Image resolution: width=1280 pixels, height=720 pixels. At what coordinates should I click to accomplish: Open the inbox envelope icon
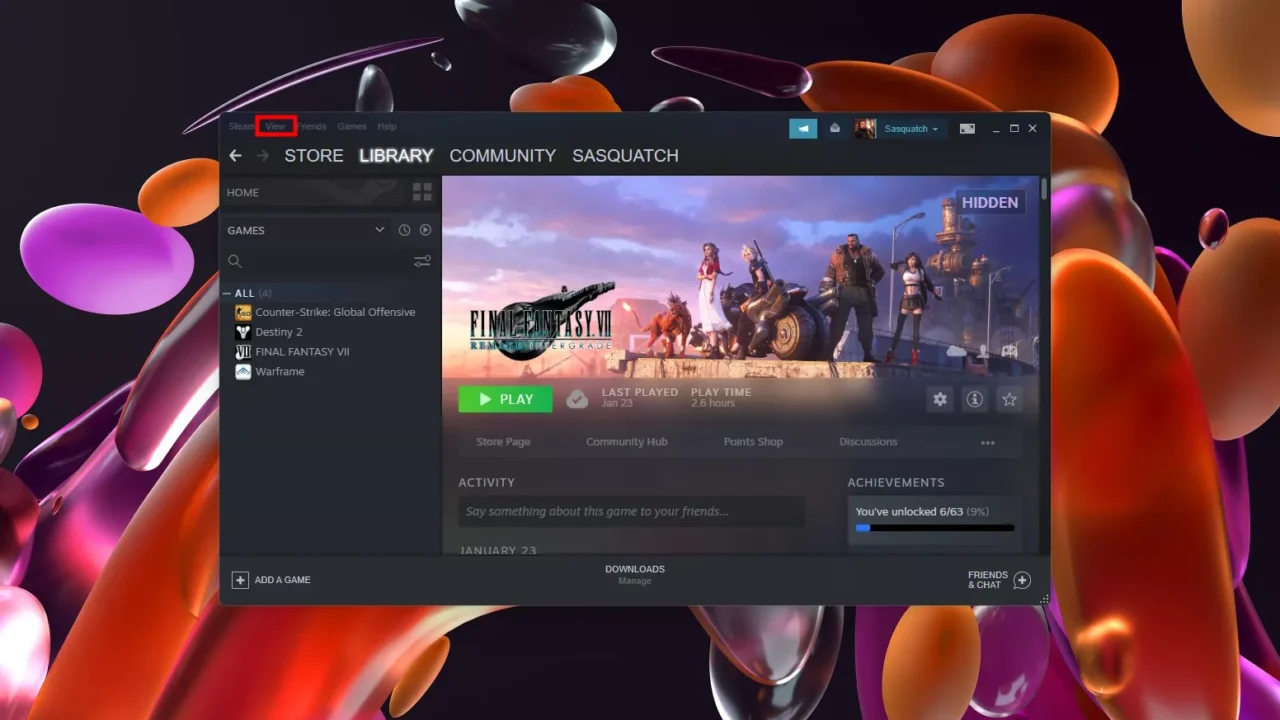(x=835, y=128)
